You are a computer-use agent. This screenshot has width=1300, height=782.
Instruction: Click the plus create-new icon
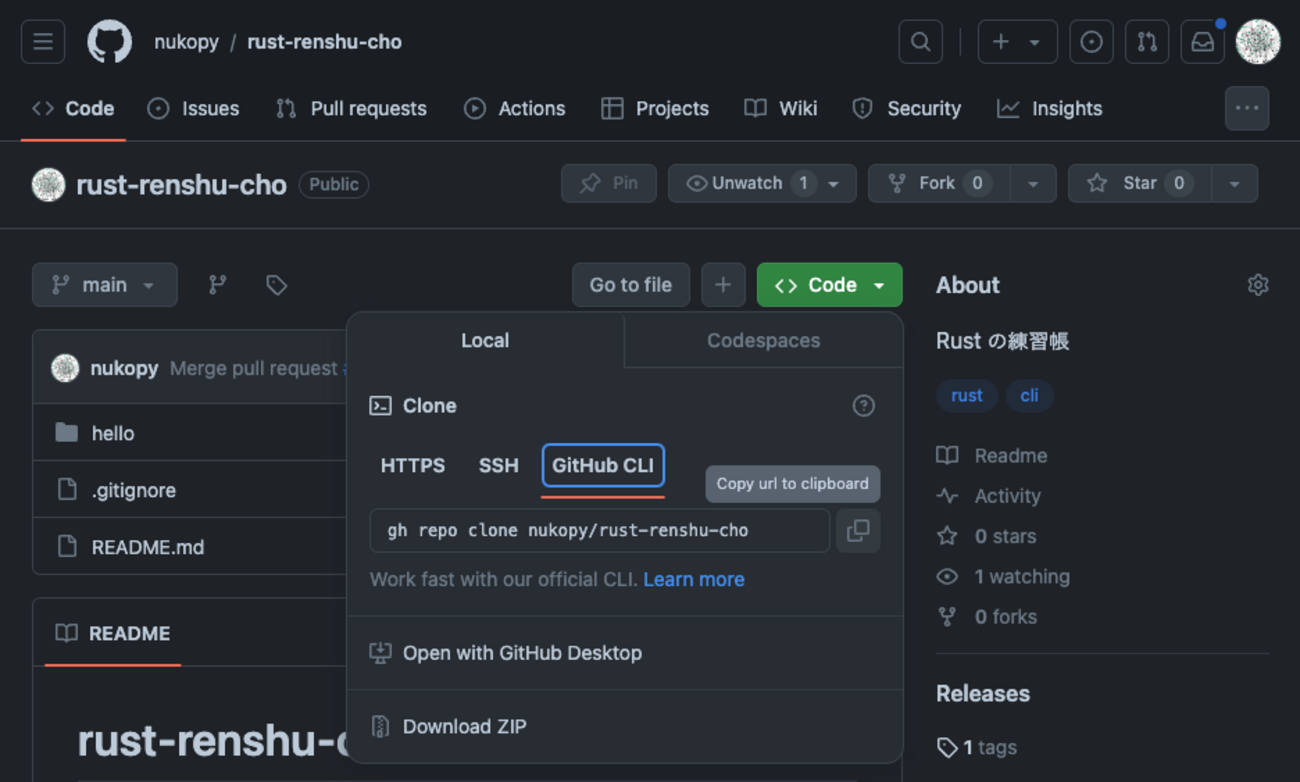click(x=1001, y=42)
